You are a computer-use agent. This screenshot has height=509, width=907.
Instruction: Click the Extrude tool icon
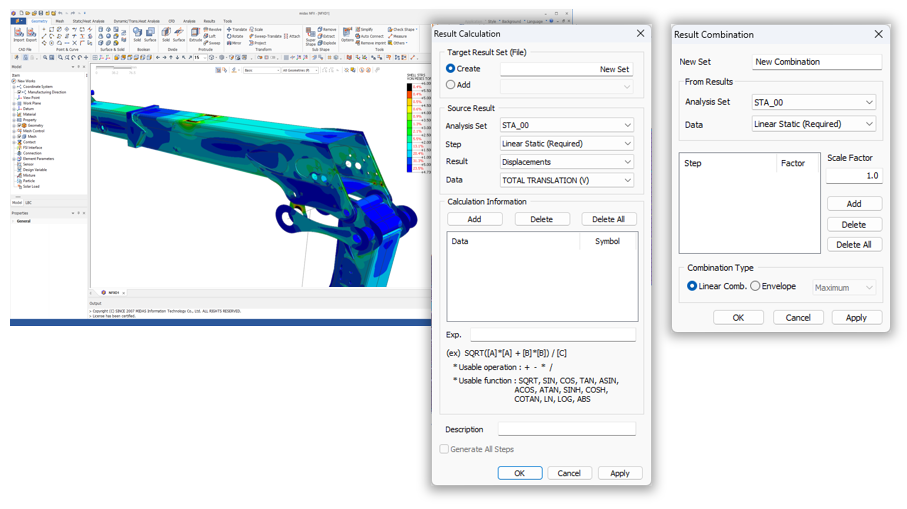tap(195, 34)
